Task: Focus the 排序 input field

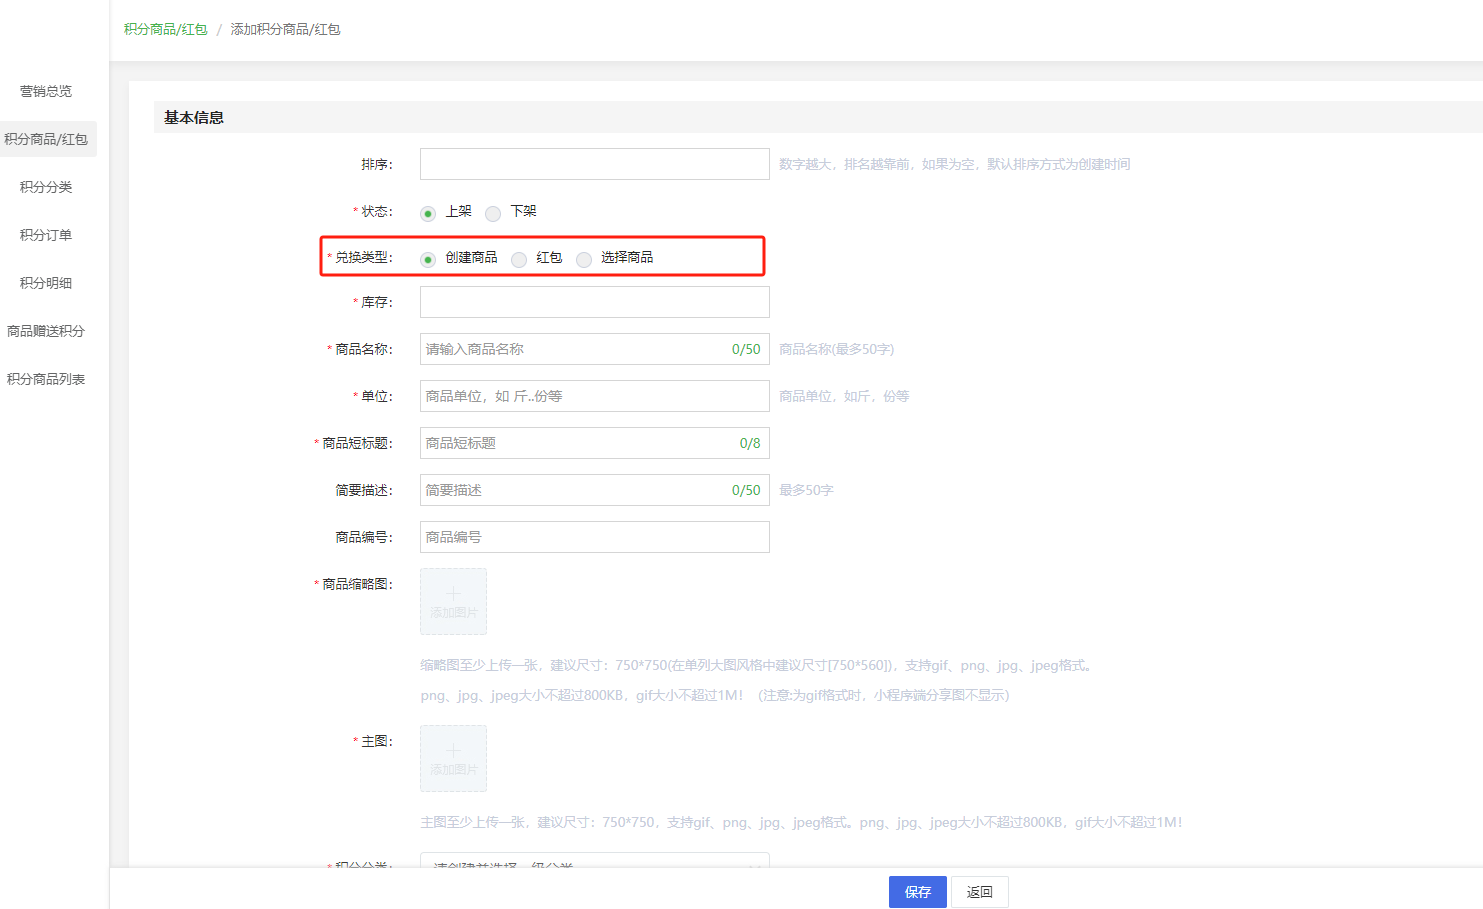Action: (x=594, y=164)
